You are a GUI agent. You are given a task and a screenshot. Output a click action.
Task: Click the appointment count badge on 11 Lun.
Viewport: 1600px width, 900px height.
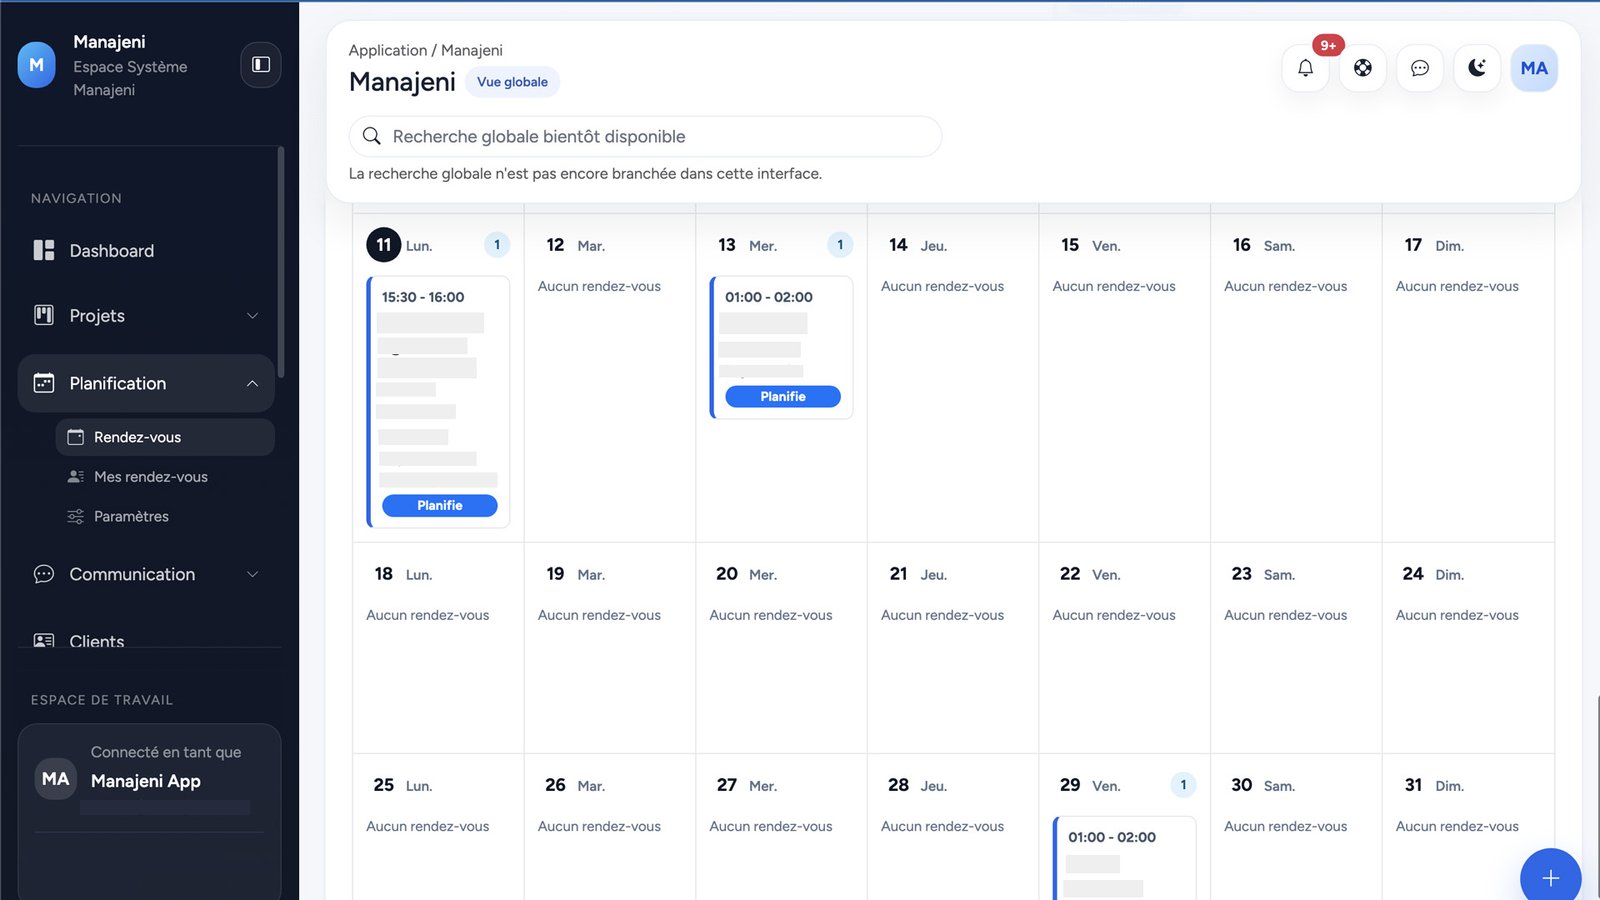[x=497, y=245]
